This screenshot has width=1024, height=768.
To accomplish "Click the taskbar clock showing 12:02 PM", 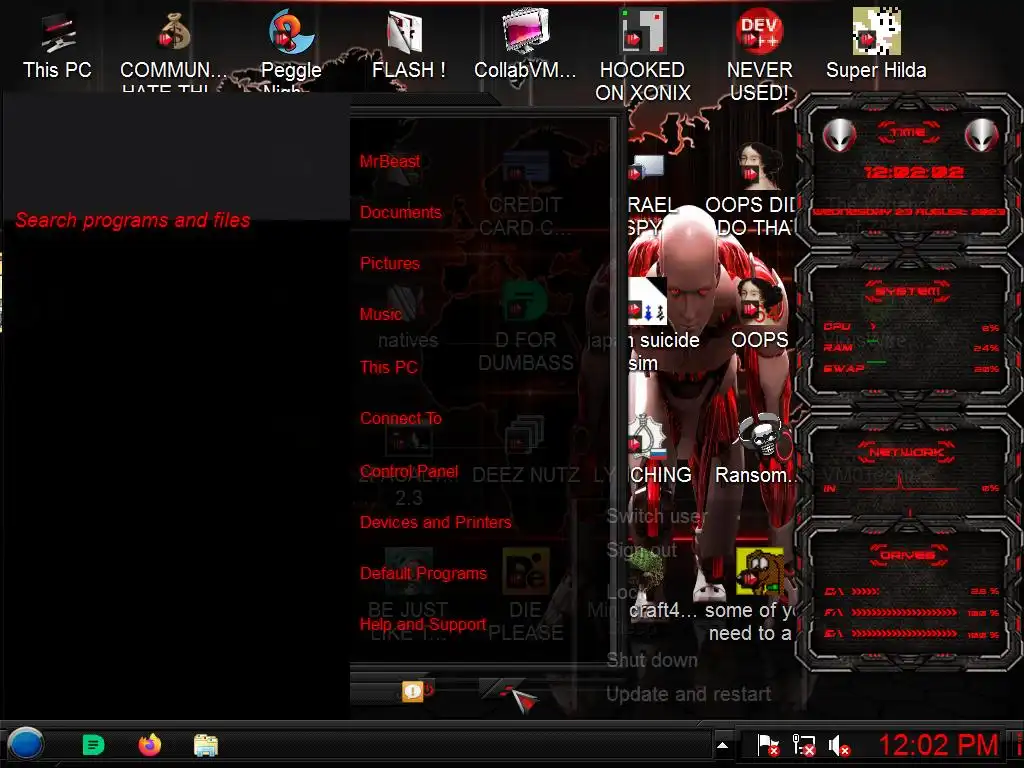I will pyautogui.click(x=938, y=745).
